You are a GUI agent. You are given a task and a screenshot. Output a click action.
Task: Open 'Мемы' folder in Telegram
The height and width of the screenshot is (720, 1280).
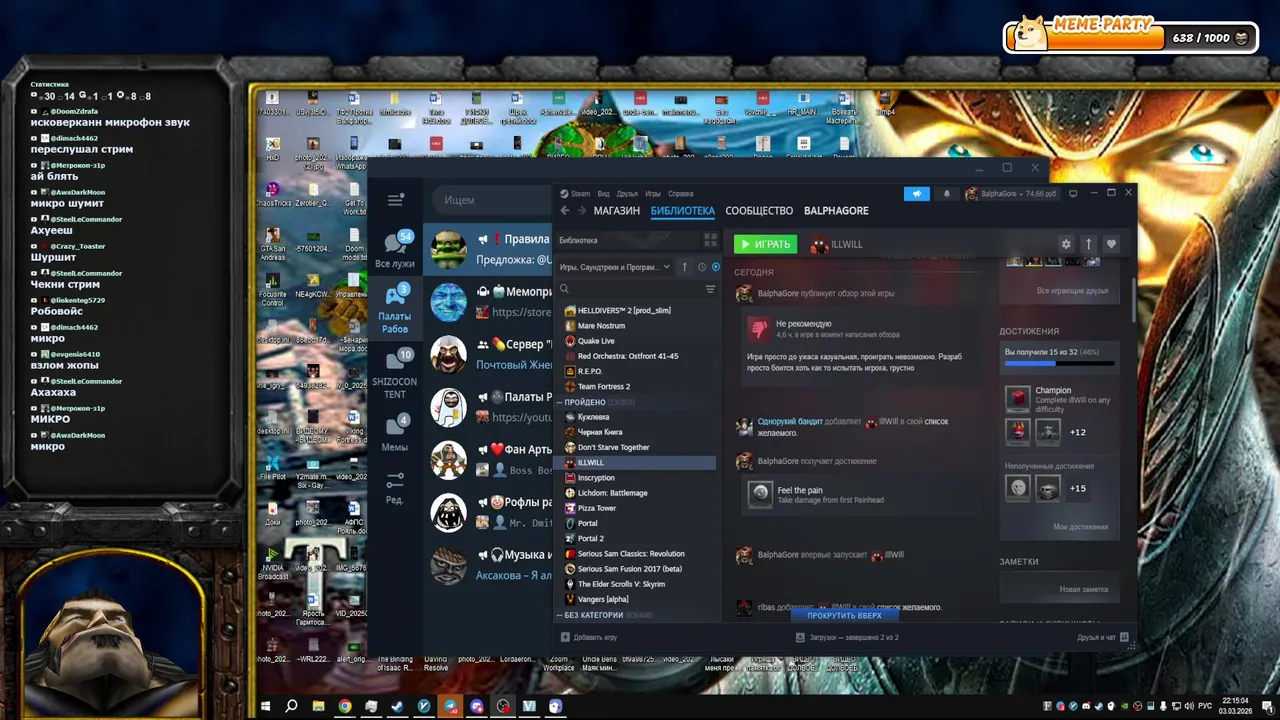coord(395,433)
